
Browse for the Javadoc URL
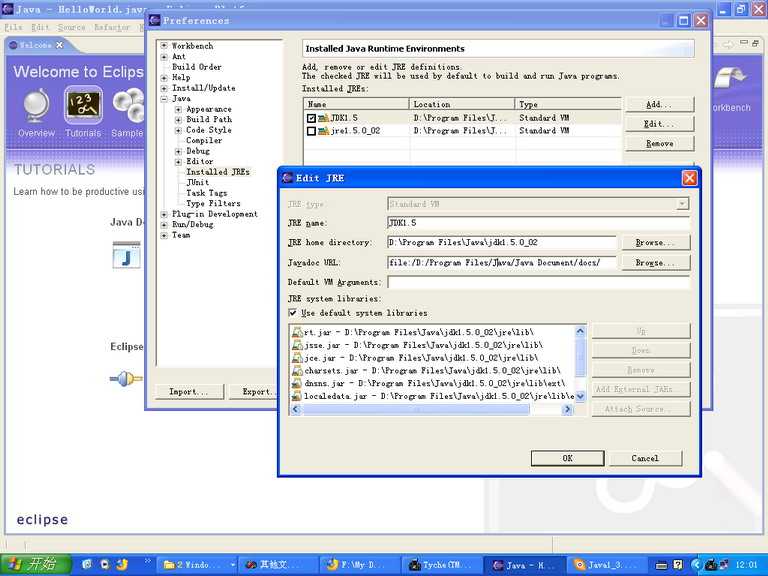point(655,263)
